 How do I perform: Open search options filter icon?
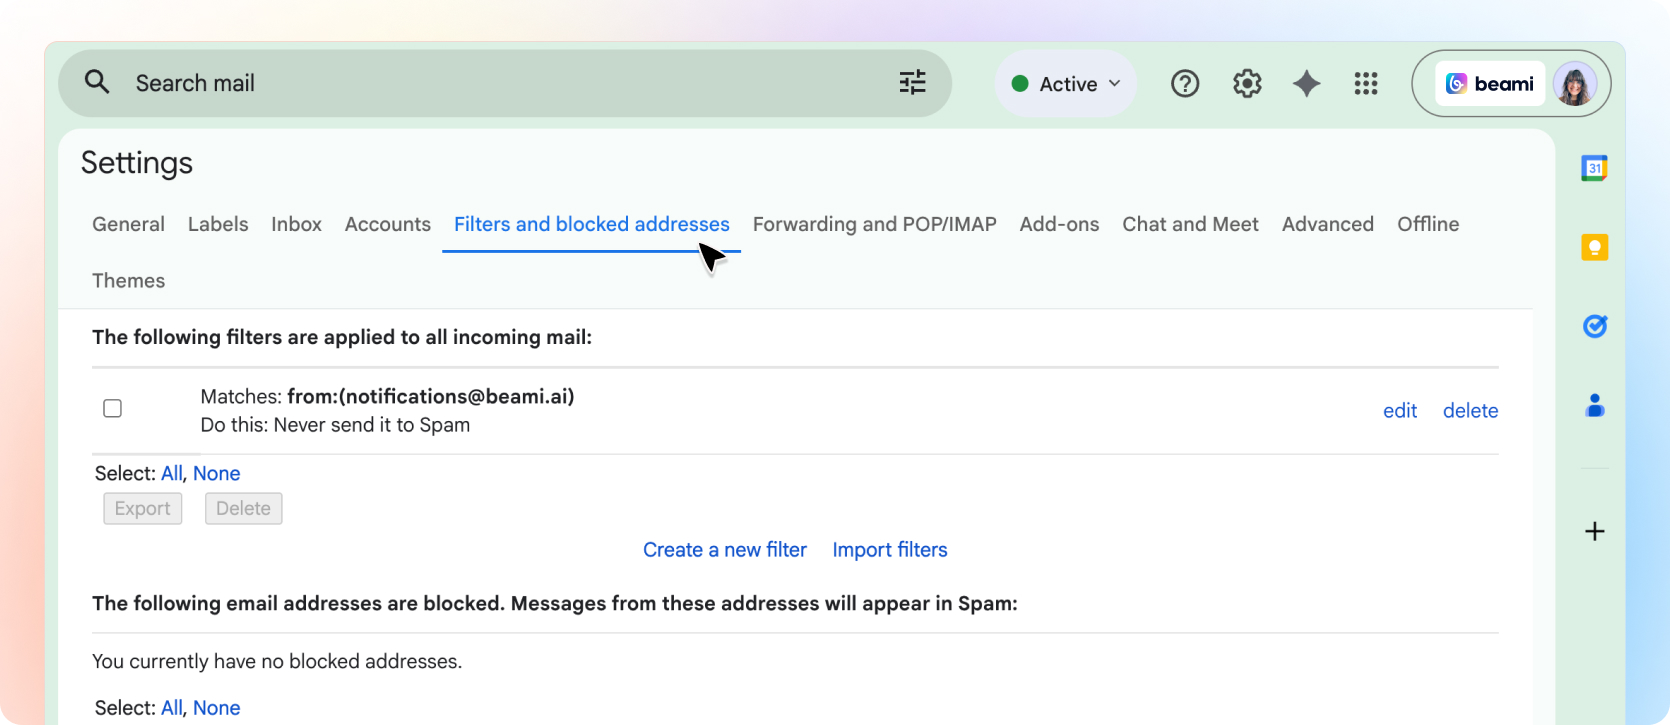pos(912,83)
